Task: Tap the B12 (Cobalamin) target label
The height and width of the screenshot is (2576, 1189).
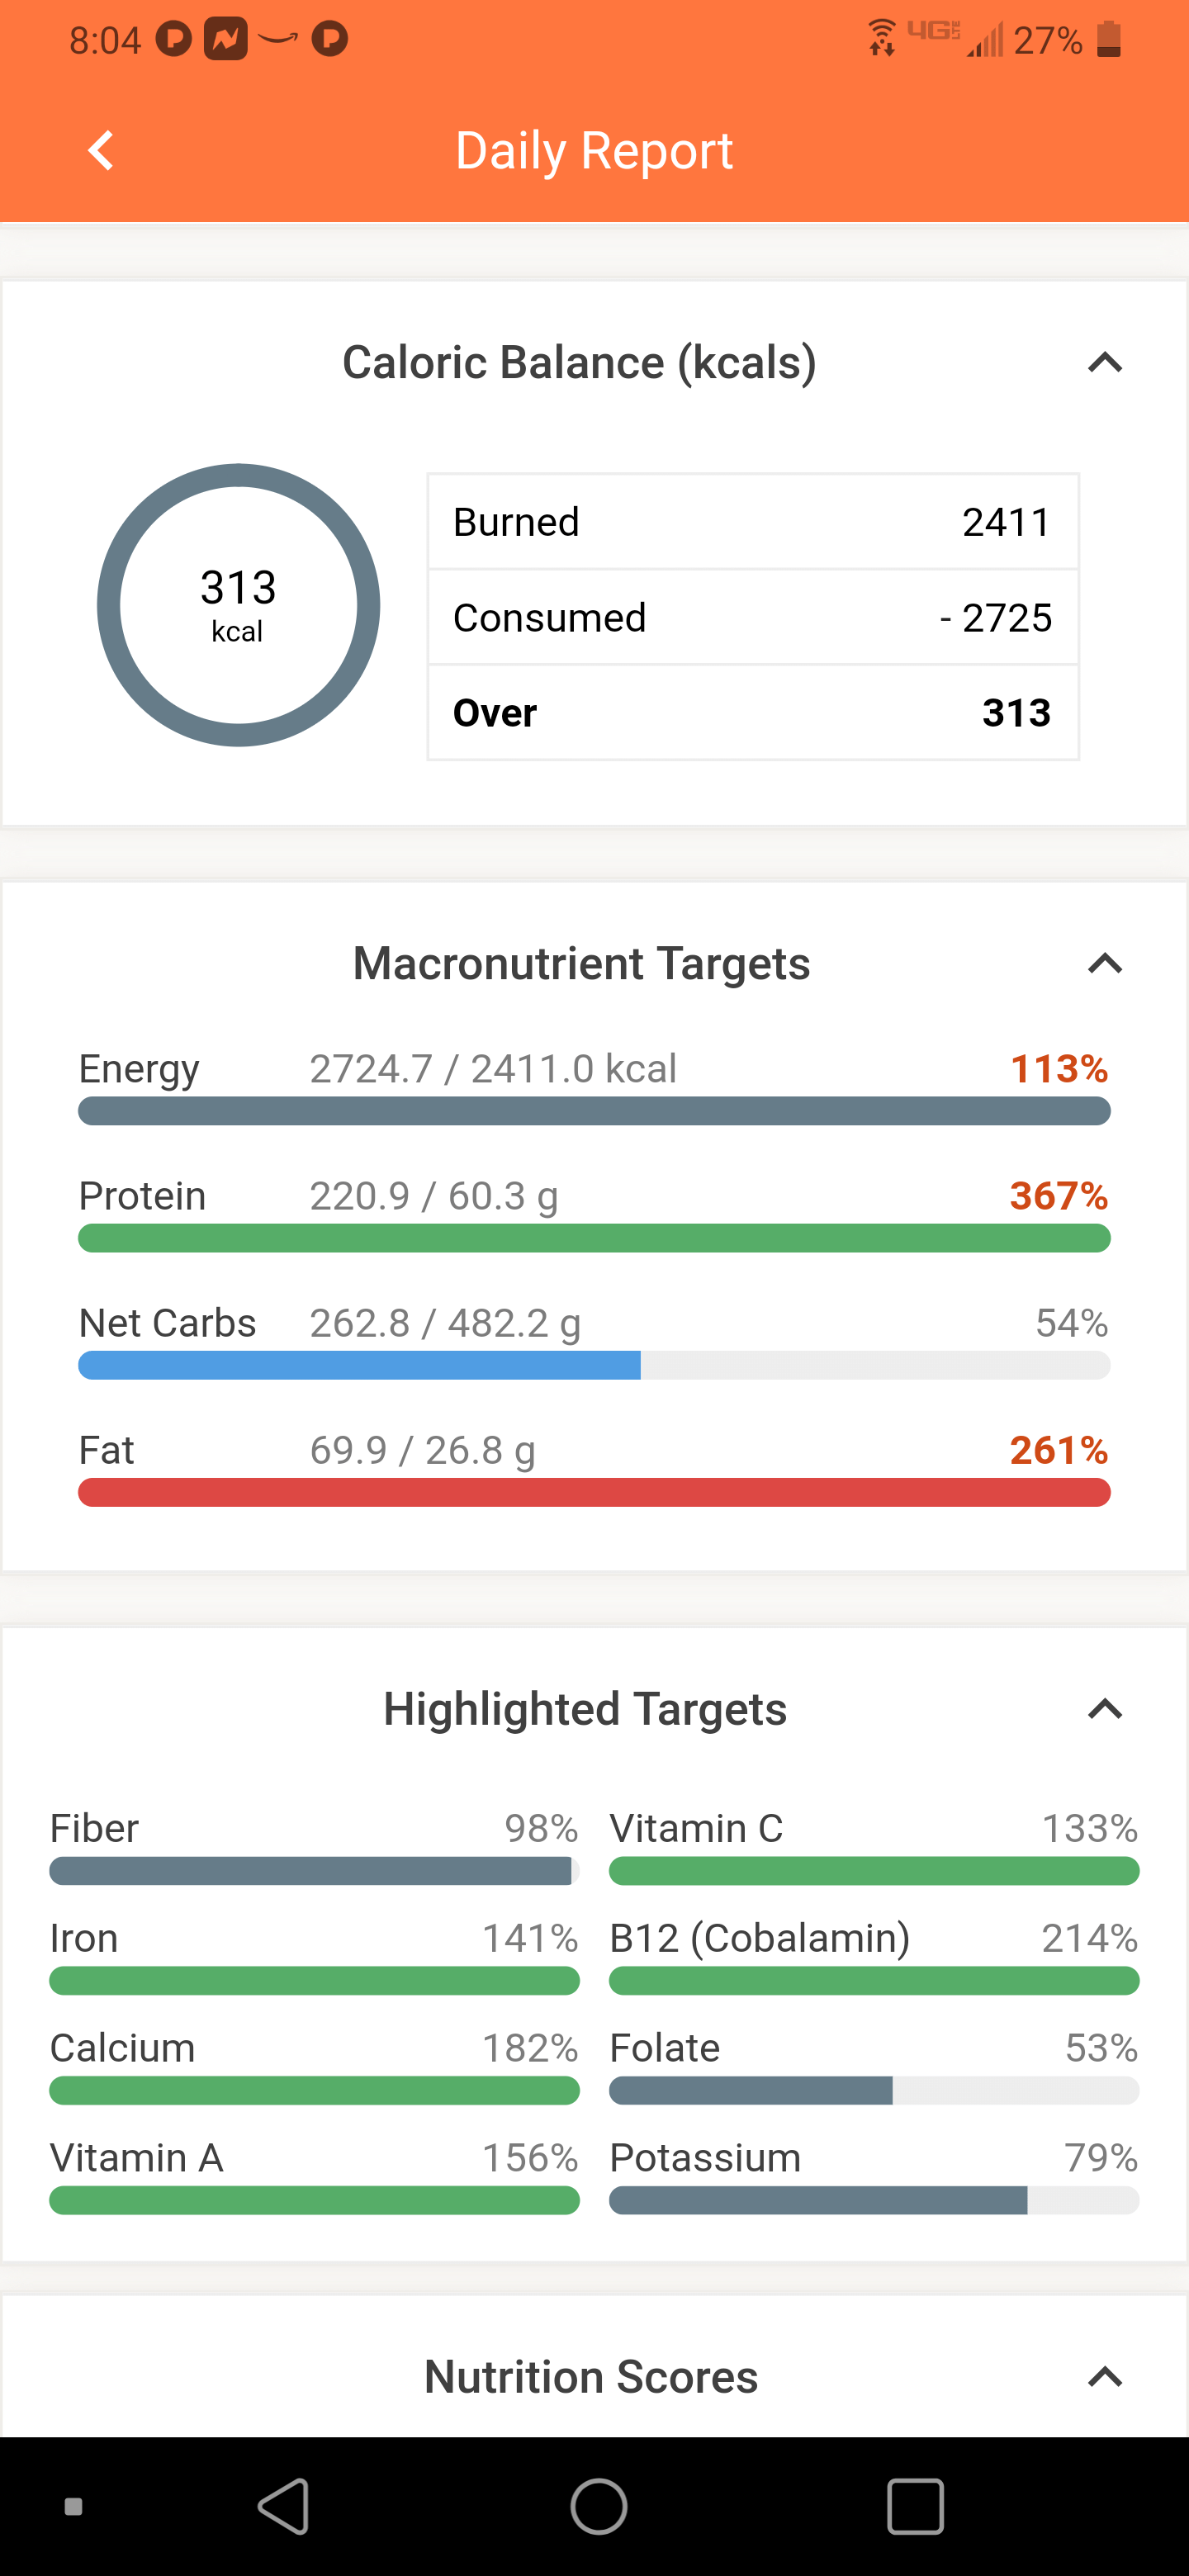Action: 759,1938
